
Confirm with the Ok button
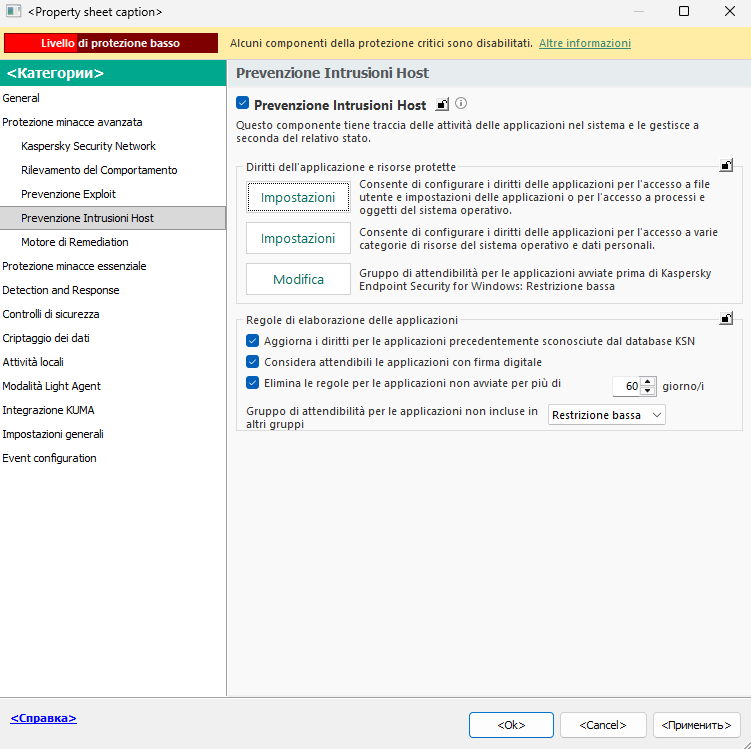pos(511,725)
